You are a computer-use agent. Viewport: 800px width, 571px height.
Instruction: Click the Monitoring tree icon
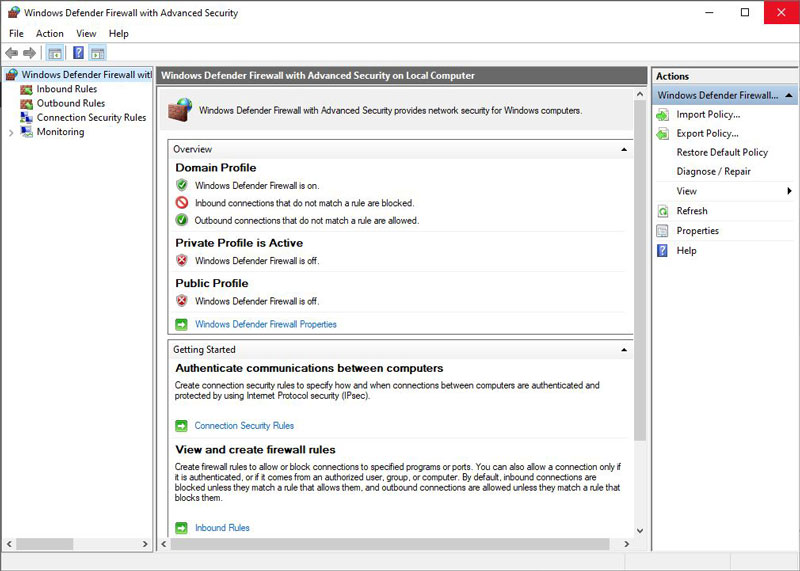tap(26, 132)
